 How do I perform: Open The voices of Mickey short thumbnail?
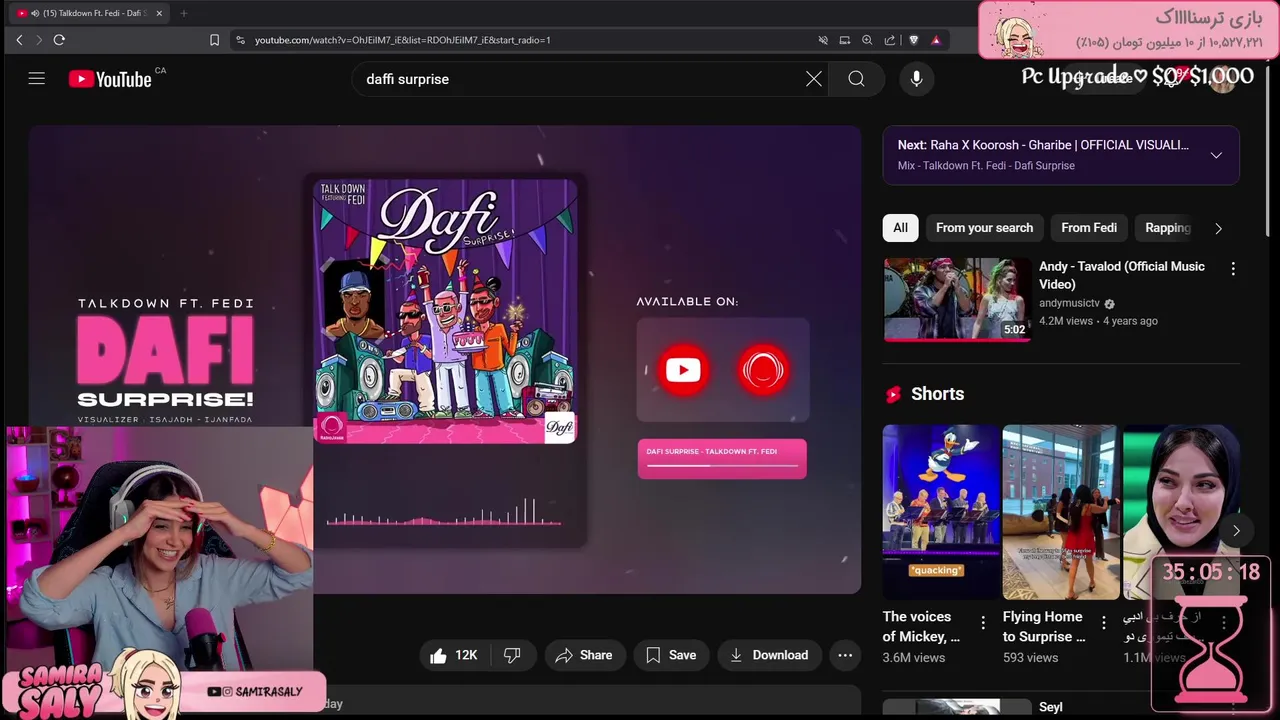[x=941, y=512]
